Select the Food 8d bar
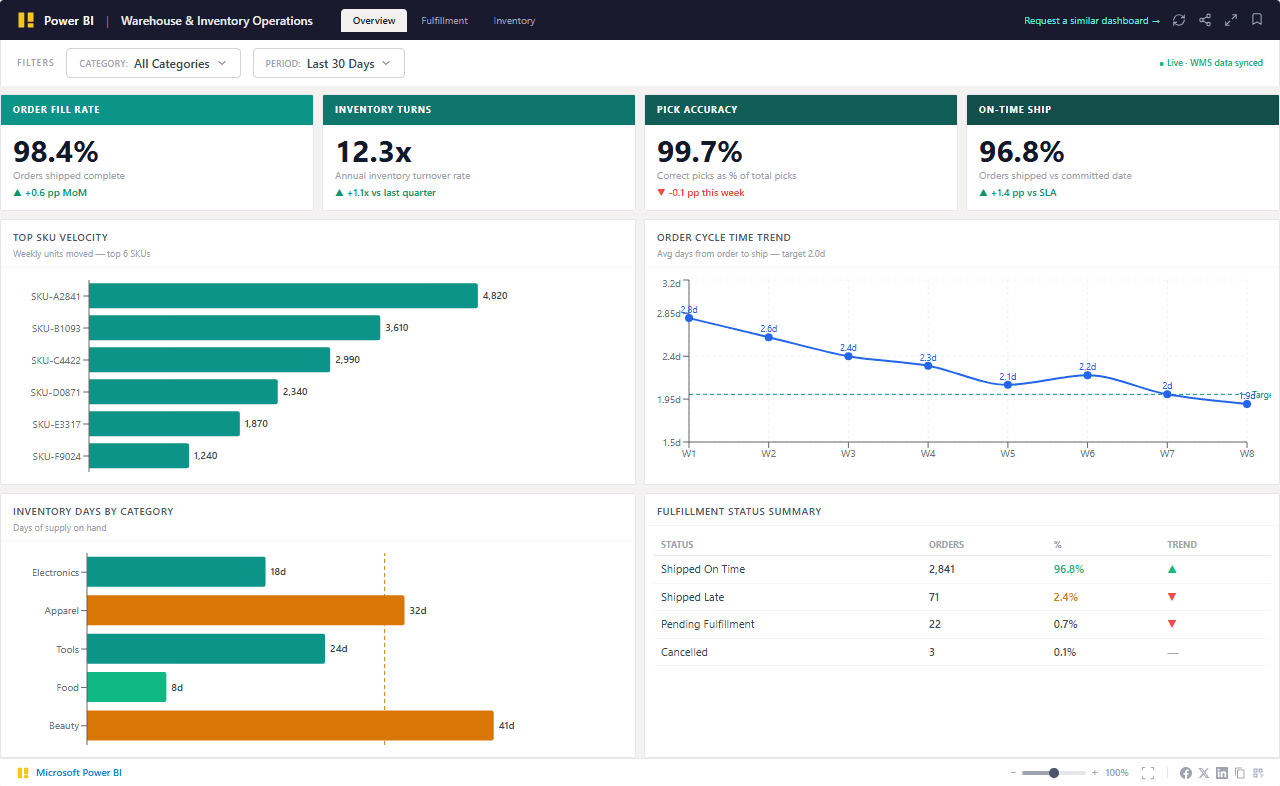 (x=127, y=687)
